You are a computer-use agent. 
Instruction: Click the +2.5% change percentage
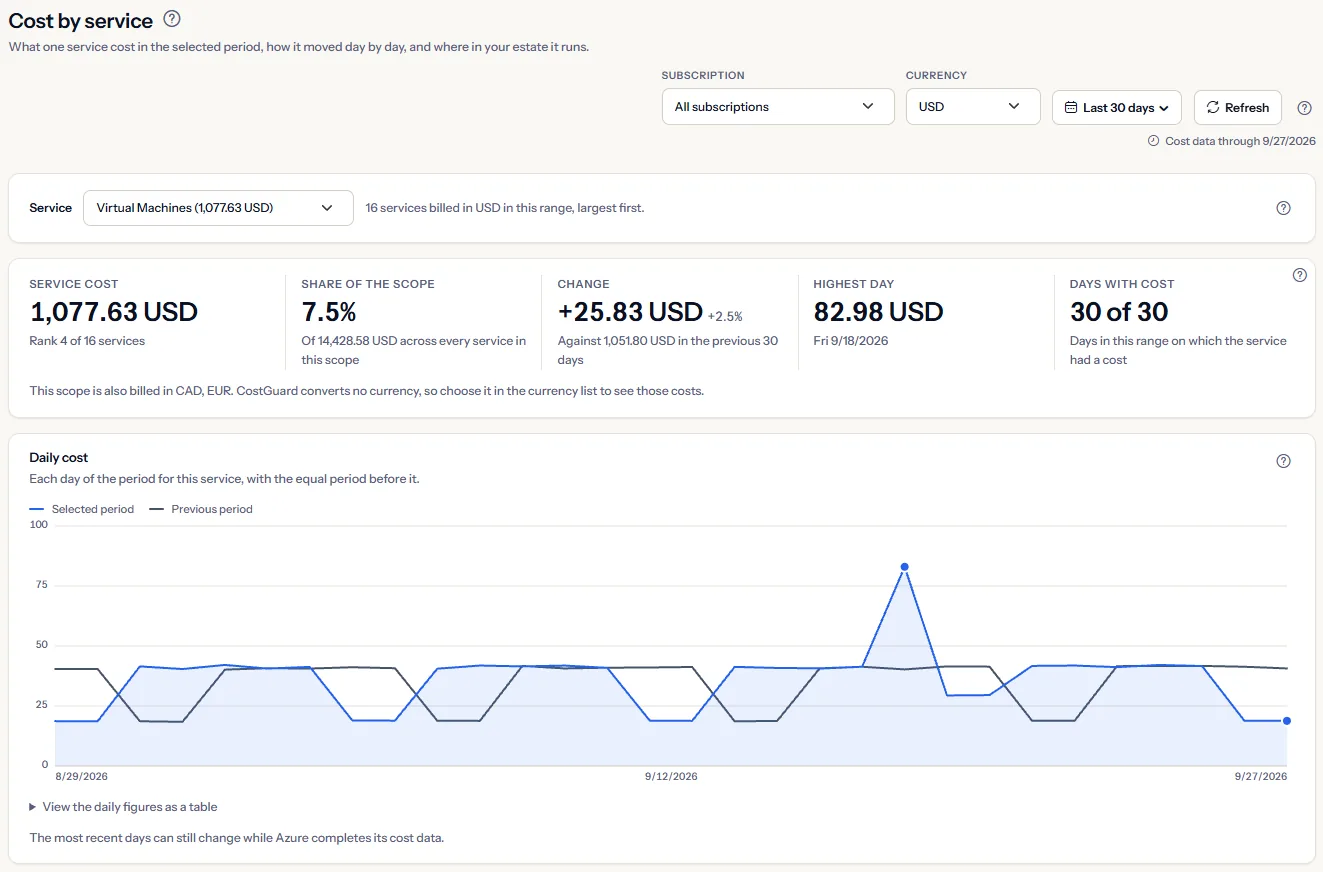click(725, 316)
